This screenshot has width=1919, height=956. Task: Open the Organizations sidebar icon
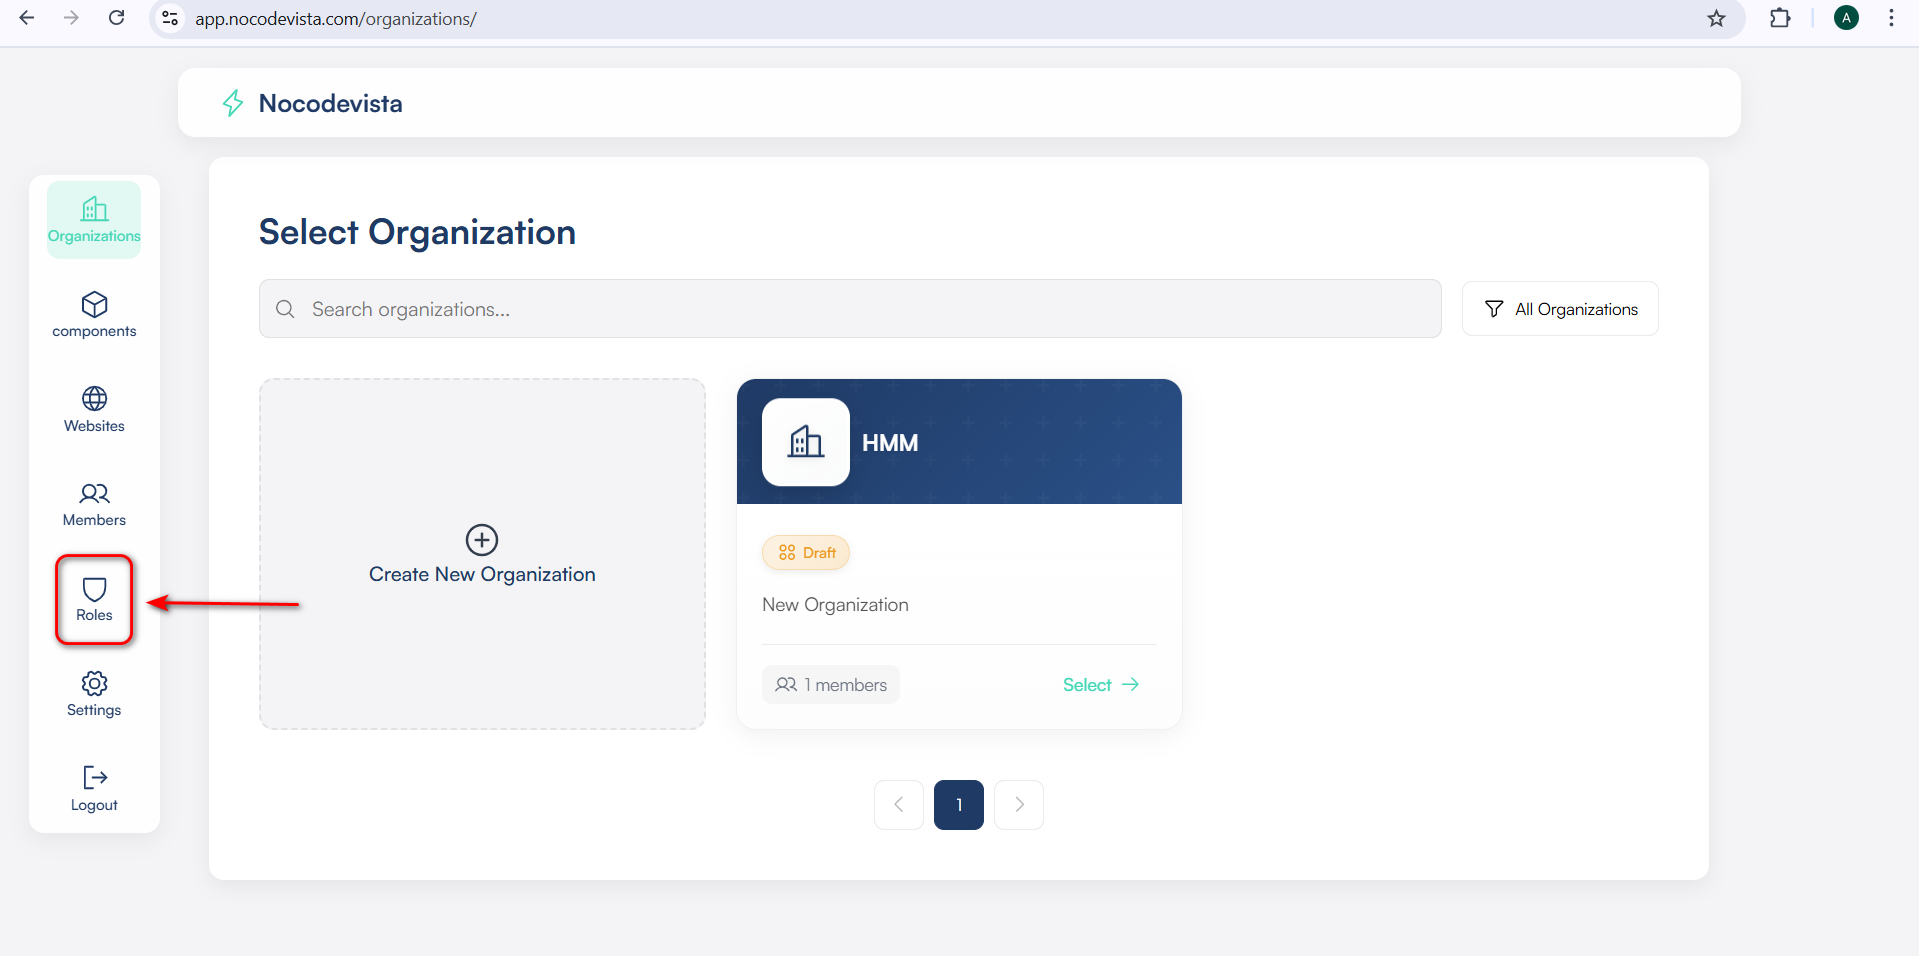pos(94,209)
